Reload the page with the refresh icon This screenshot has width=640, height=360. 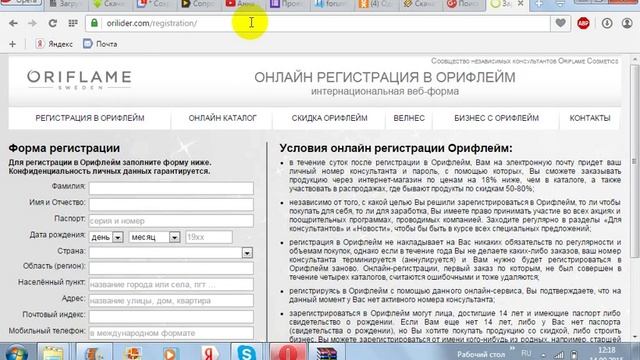53,23
